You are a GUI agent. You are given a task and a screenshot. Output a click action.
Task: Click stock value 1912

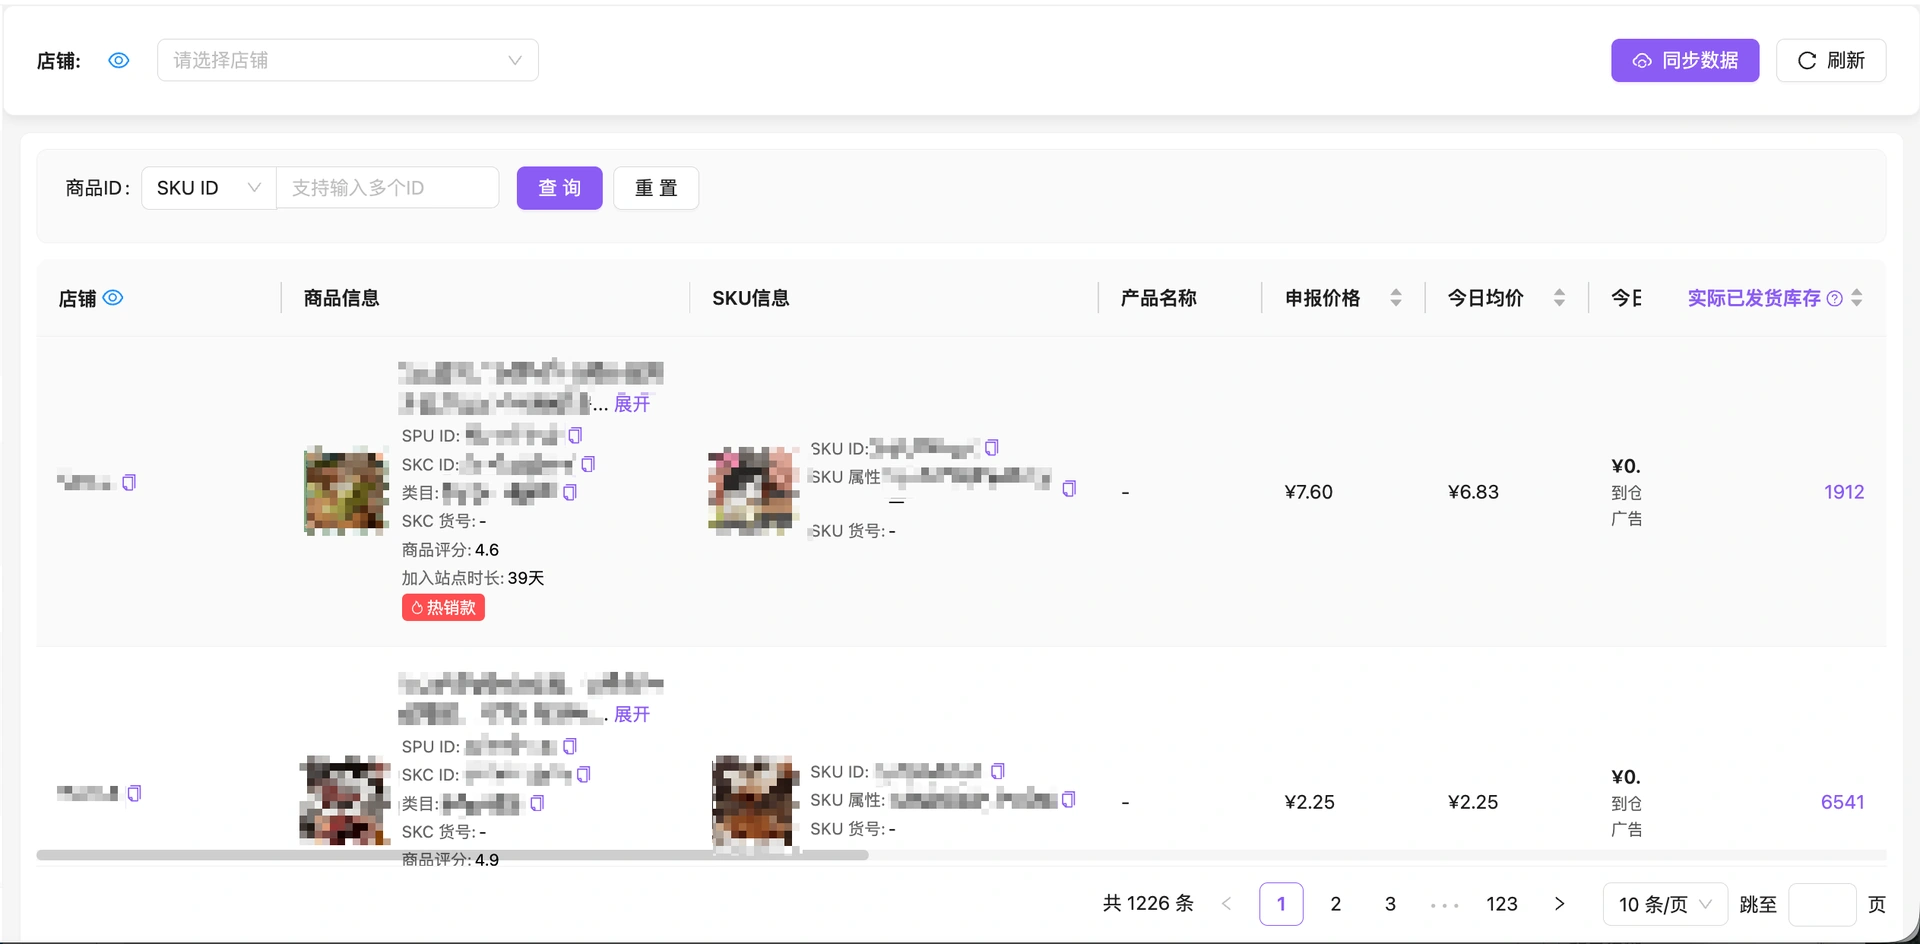coord(1844,492)
